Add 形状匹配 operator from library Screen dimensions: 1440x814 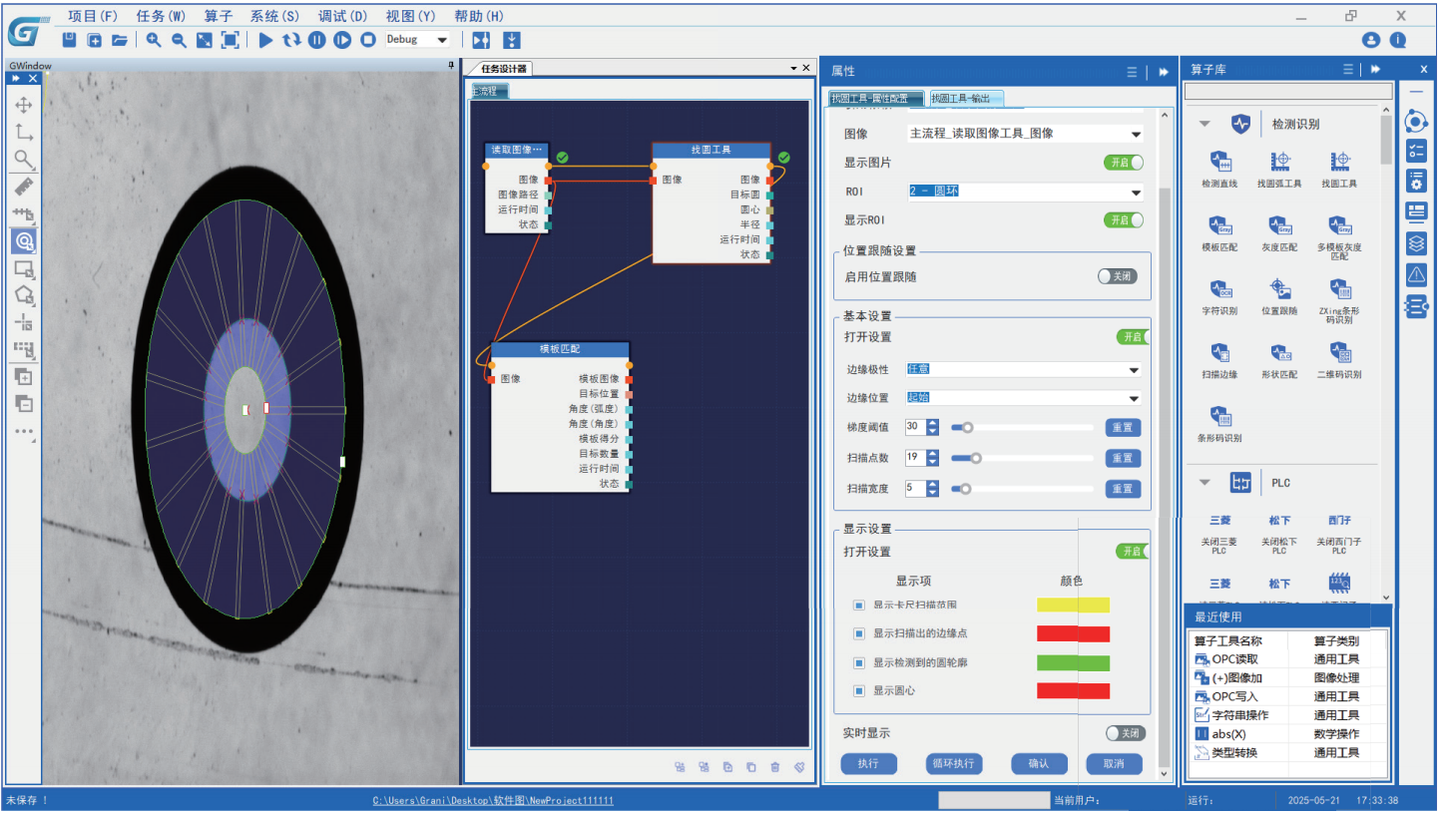click(1280, 361)
